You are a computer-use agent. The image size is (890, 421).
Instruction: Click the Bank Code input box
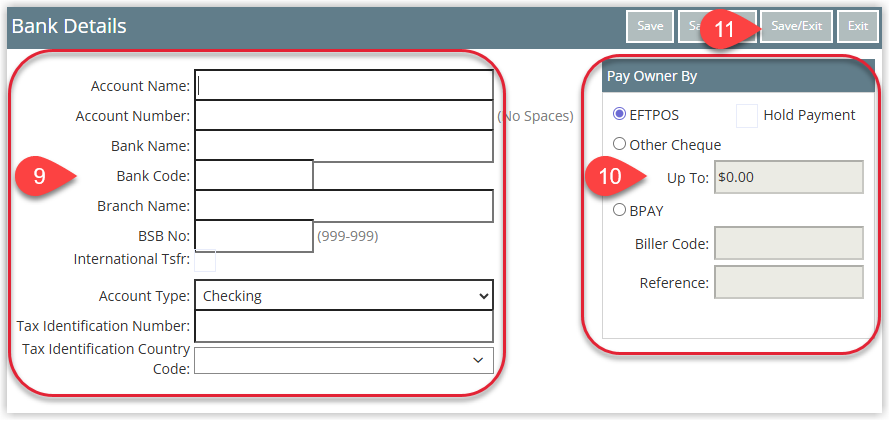point(254,176)
